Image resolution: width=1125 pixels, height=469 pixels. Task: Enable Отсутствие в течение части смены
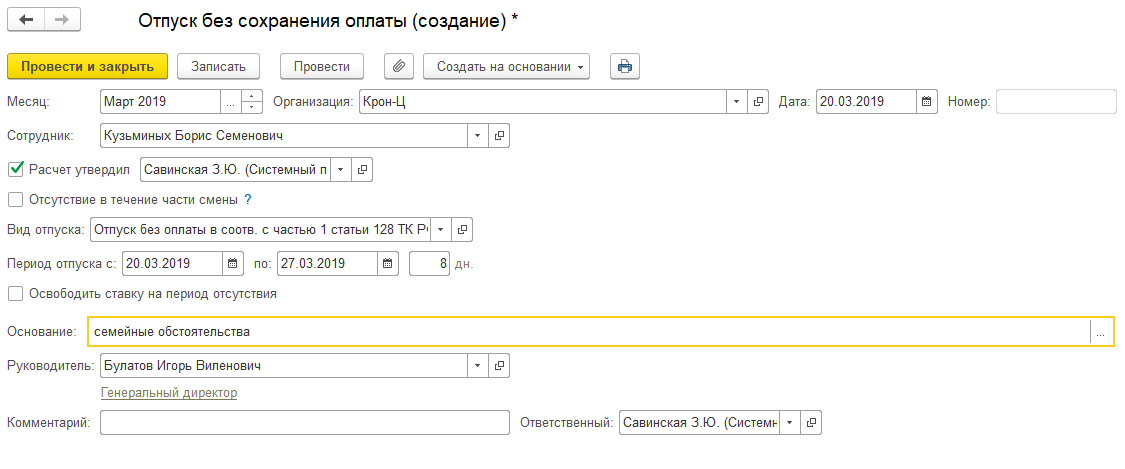click(x=15, y=199)
